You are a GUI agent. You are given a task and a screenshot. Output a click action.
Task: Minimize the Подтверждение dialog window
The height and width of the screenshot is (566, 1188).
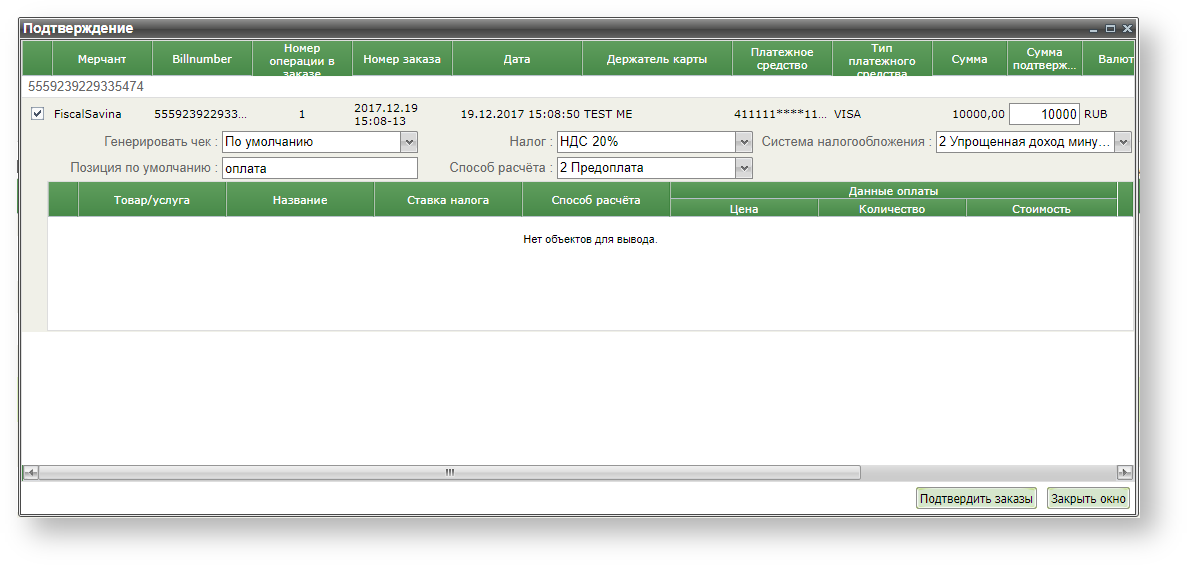click(x=1095, y=29)
